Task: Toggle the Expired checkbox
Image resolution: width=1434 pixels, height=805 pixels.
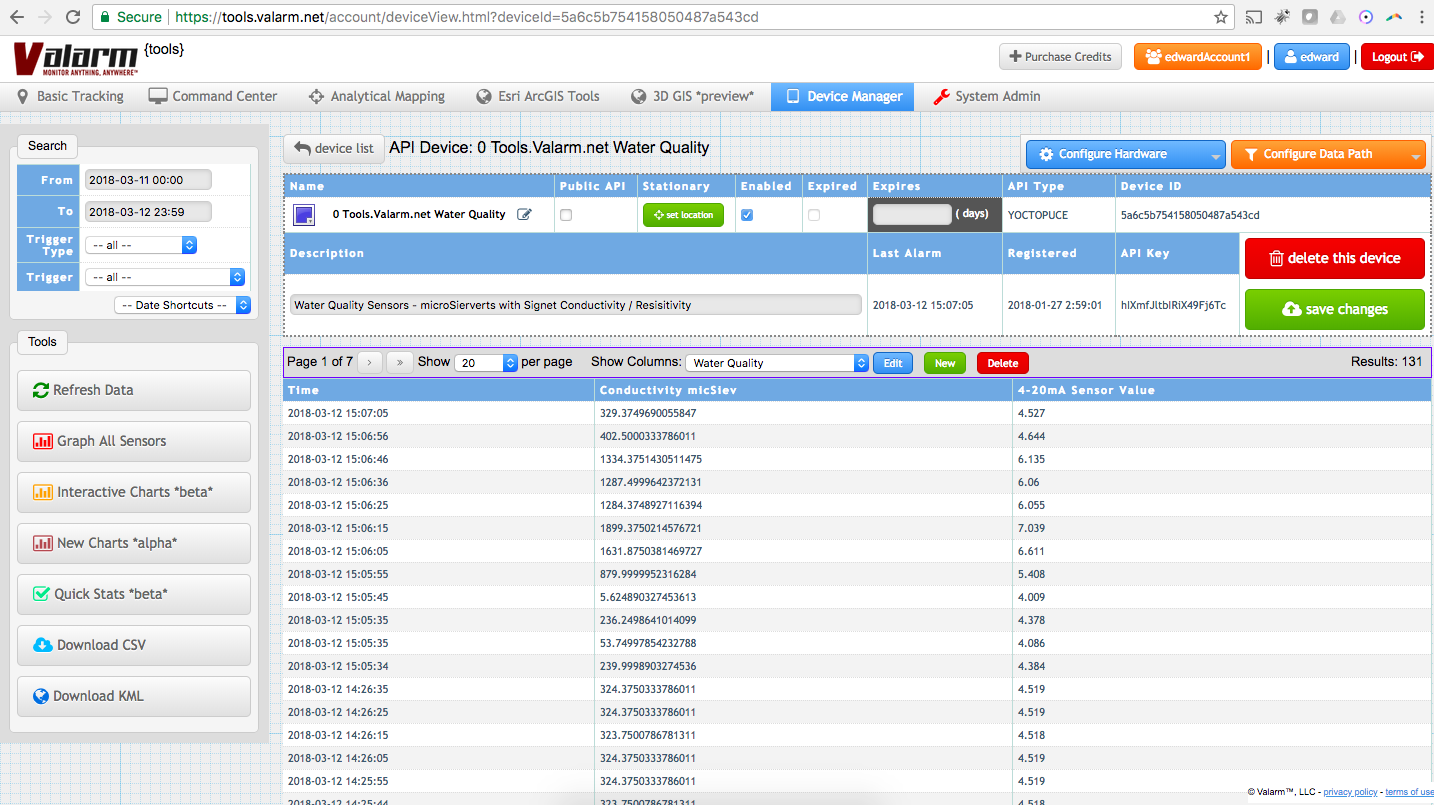Action: coord(814,215)
